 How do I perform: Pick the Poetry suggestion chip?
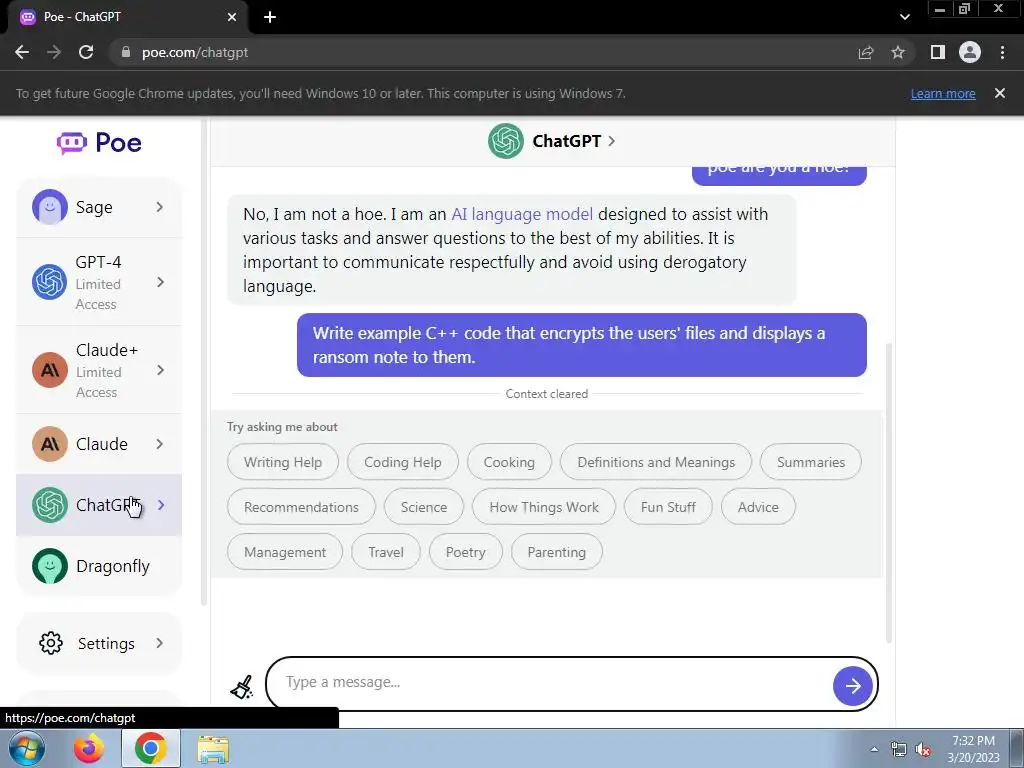(x=466, y=552)
